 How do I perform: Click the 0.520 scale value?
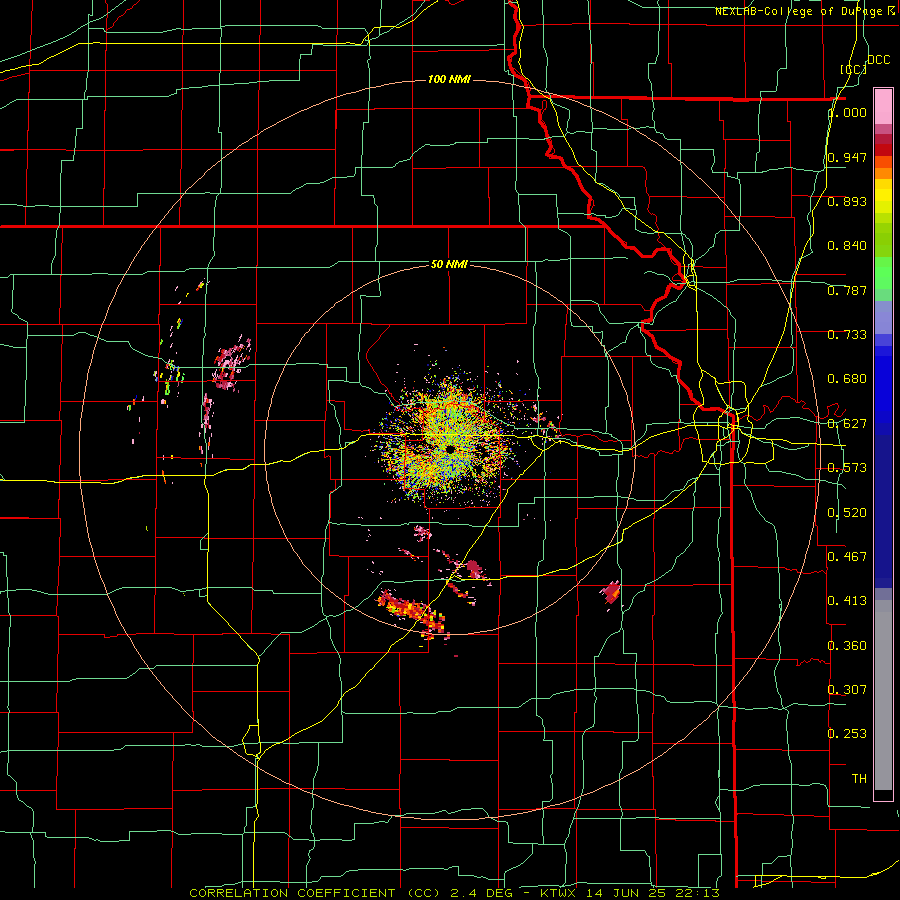click(847, 513)
